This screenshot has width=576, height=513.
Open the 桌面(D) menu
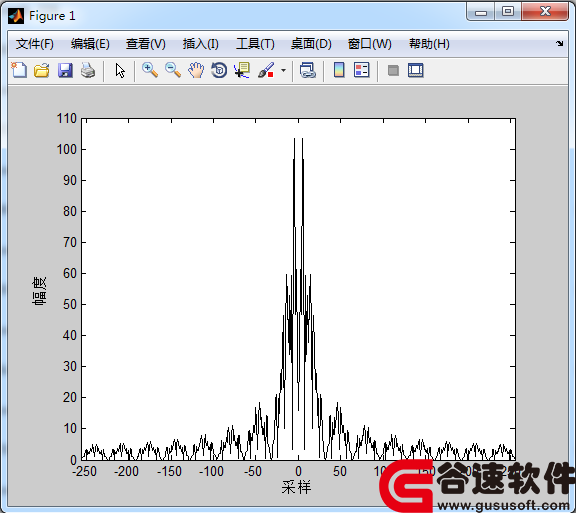click(x=311, y=44)
